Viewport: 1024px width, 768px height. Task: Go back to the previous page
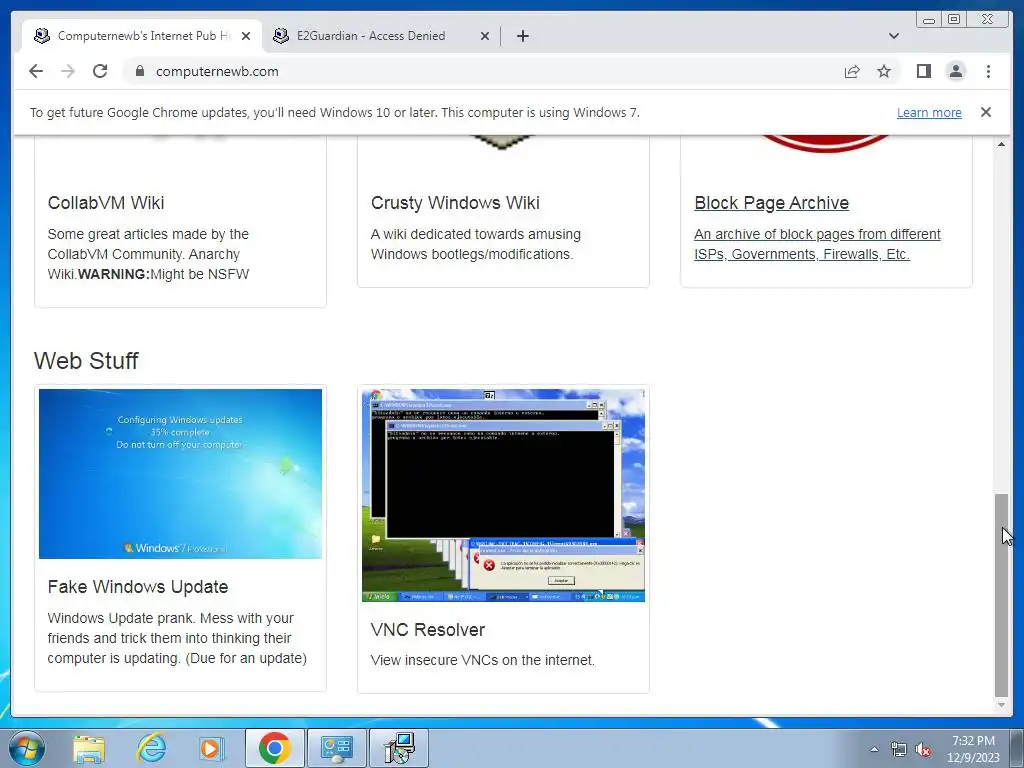[36, 71]
